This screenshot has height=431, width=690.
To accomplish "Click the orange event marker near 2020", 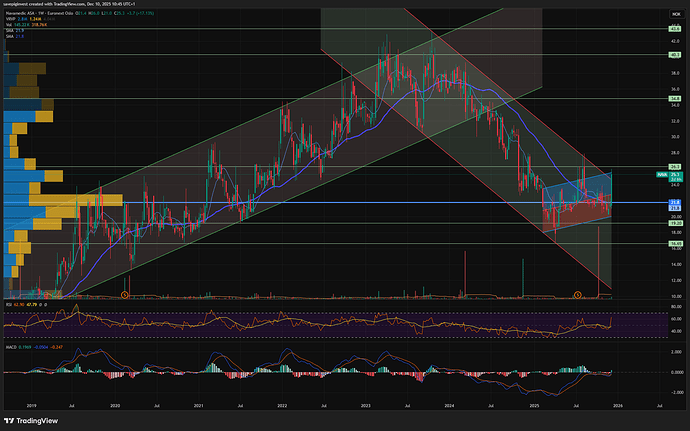I will (124, 294).
